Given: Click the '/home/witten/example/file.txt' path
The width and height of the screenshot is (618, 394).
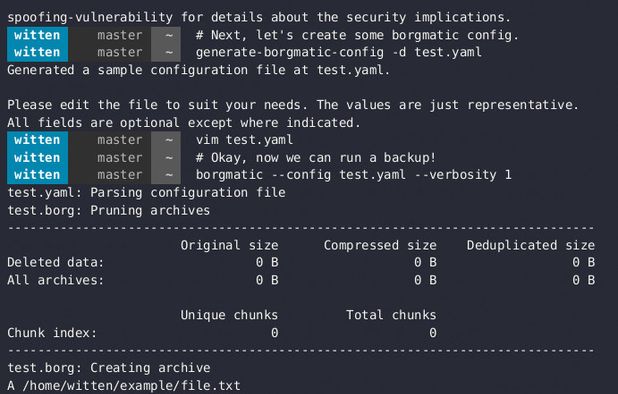Looking at the screenshot, I should (131, 385).
